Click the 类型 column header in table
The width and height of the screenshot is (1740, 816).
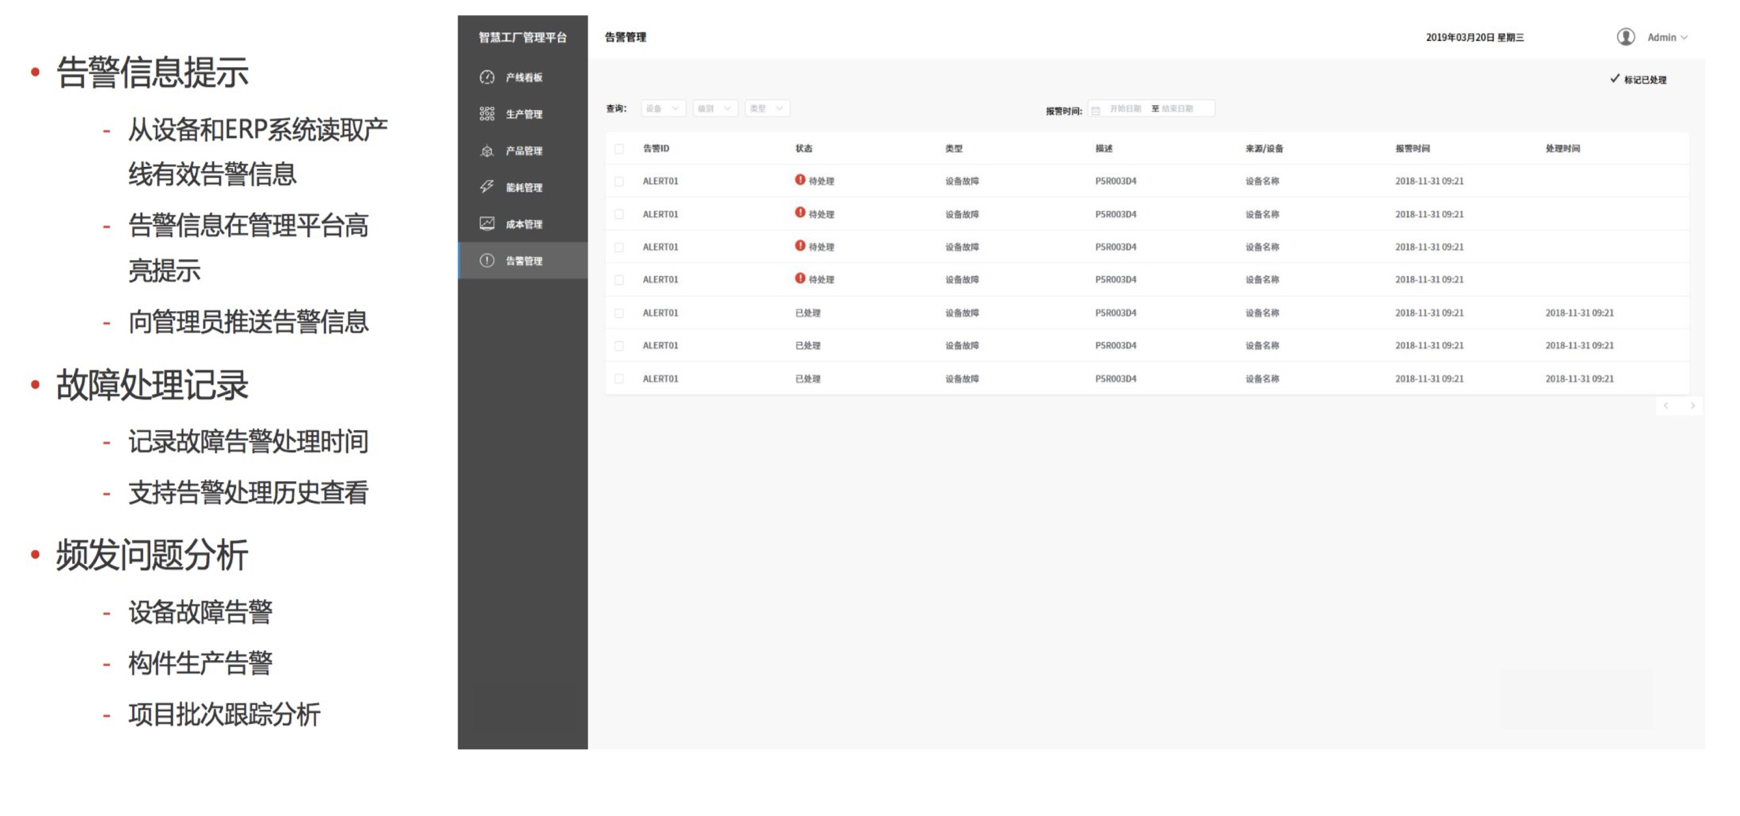coord(954,149)
